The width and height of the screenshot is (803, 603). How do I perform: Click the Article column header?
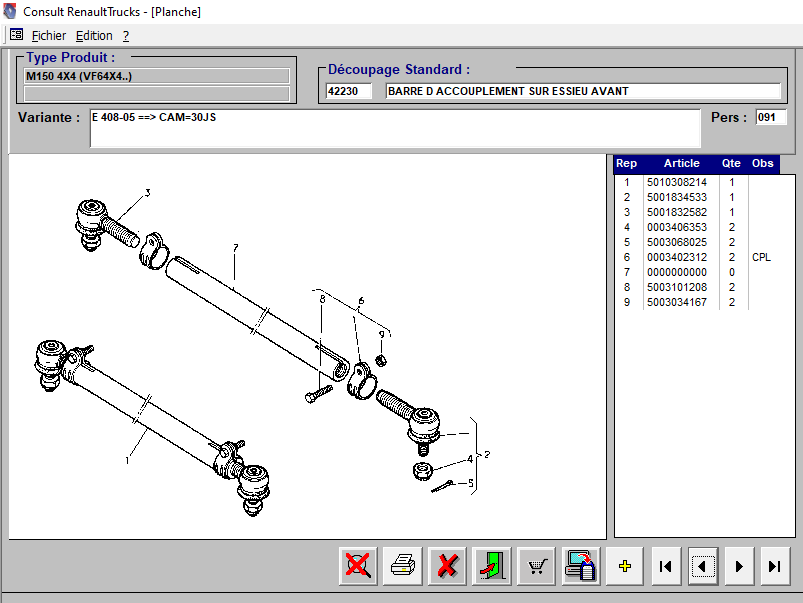coord(681,164)
